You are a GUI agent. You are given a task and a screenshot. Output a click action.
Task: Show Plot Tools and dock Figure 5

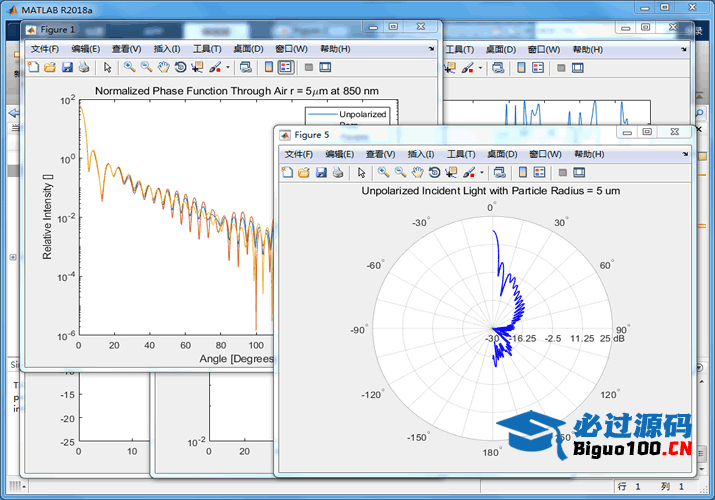(579, 172)
